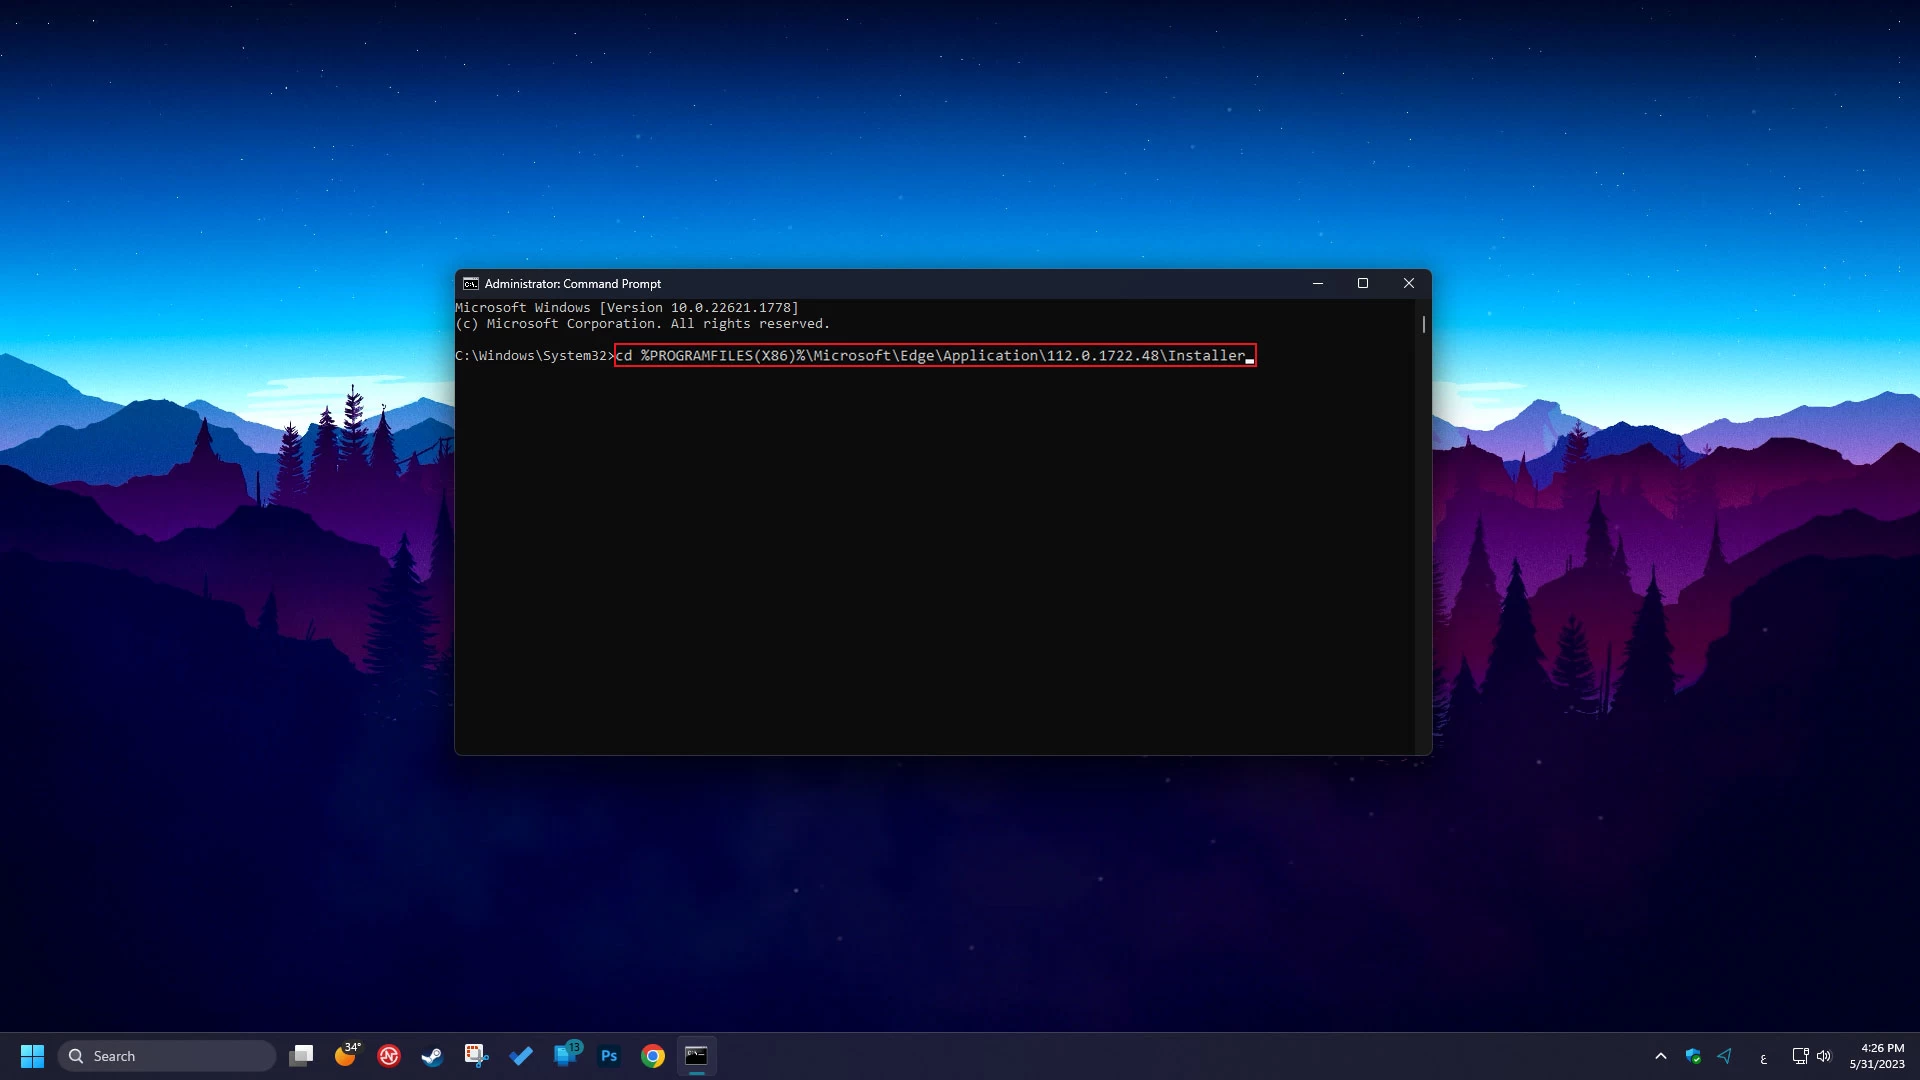
Task: Open the weather widget showing 34°
Action: click(x=347, y=1055)
